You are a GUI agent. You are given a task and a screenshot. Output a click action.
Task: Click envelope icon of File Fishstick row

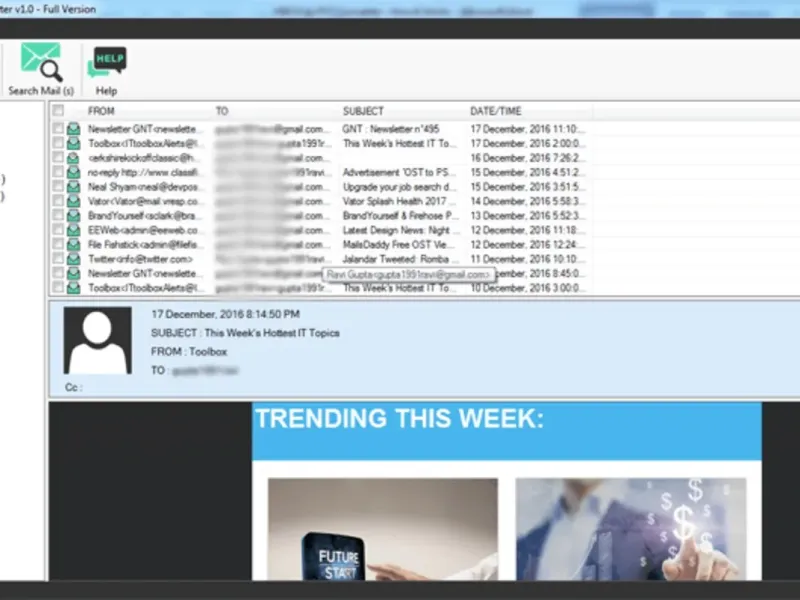point(73,244)
